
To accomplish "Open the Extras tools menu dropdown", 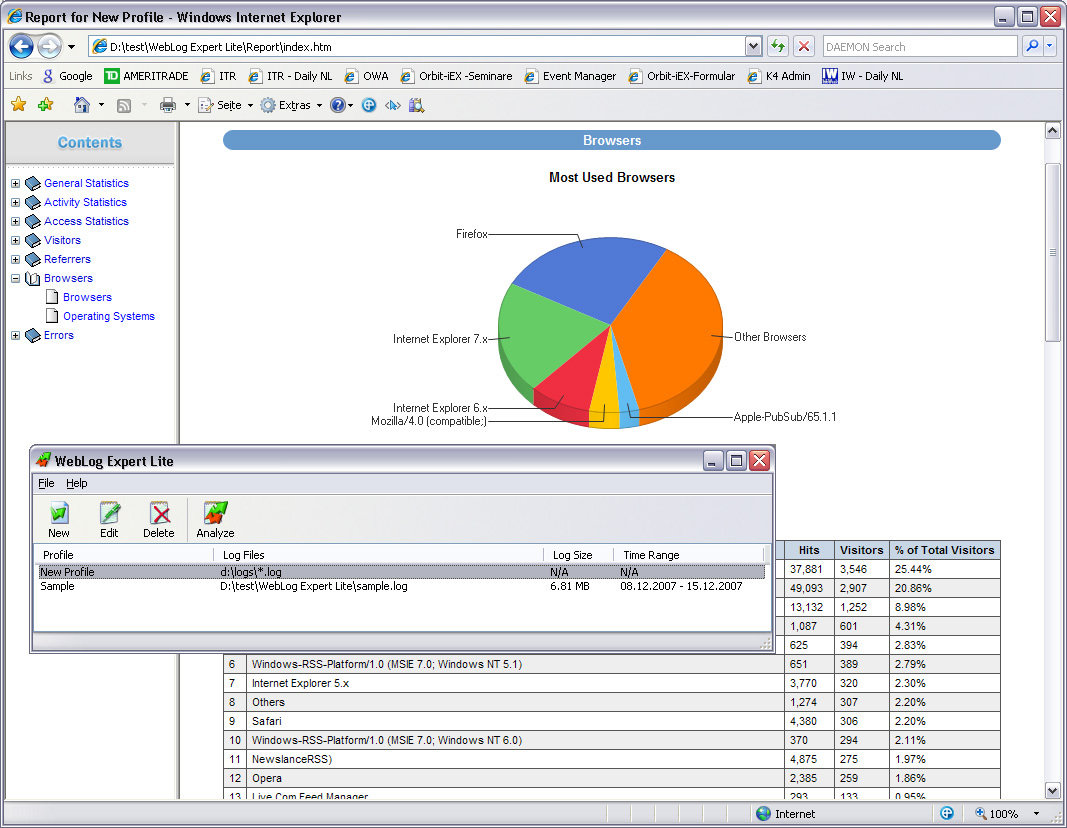I will pyautogui.click(x=291, y=105).
